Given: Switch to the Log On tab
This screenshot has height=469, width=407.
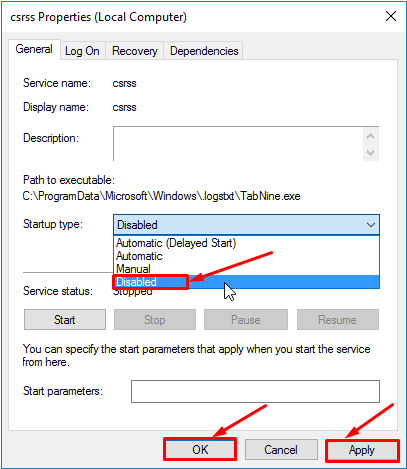Looking at the screenshot, I should [x=82, y=51].
